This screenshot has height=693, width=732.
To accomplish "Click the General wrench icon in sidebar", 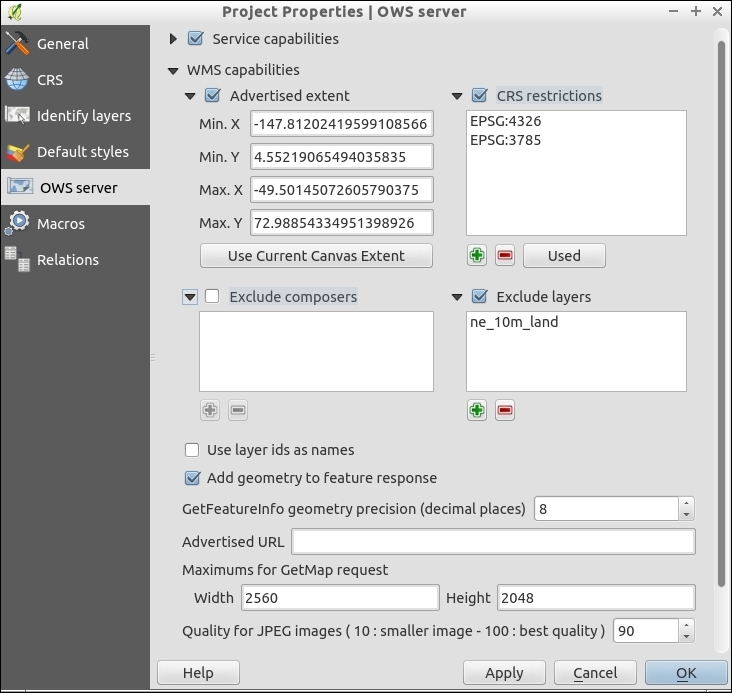I will pos(17,44).
